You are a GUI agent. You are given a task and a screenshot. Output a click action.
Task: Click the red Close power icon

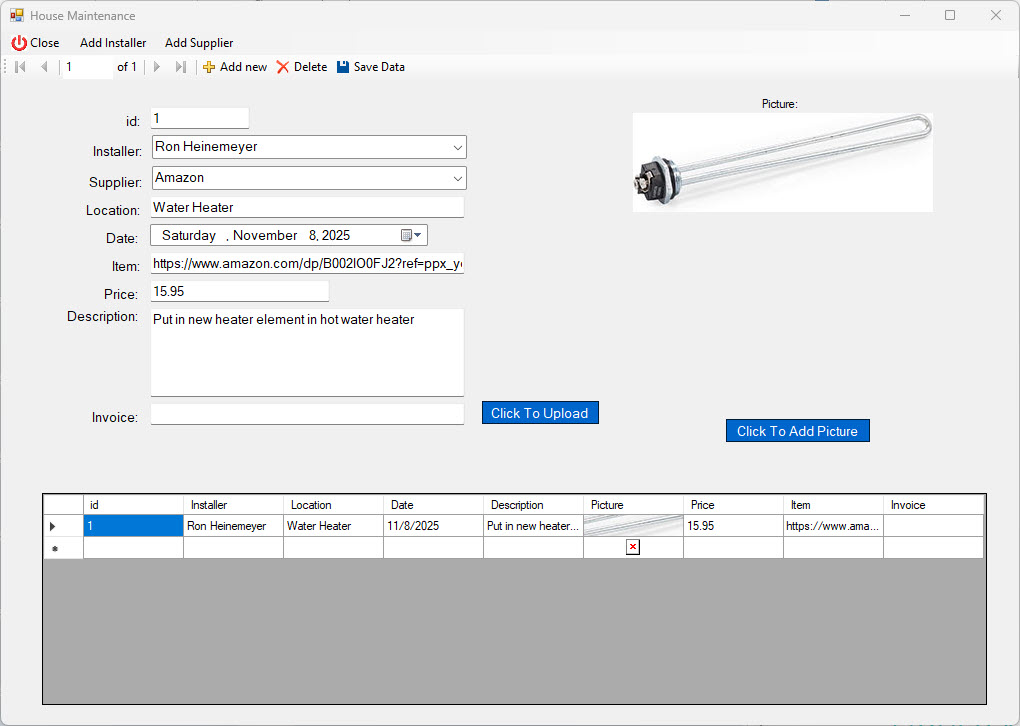click(19, 43)
